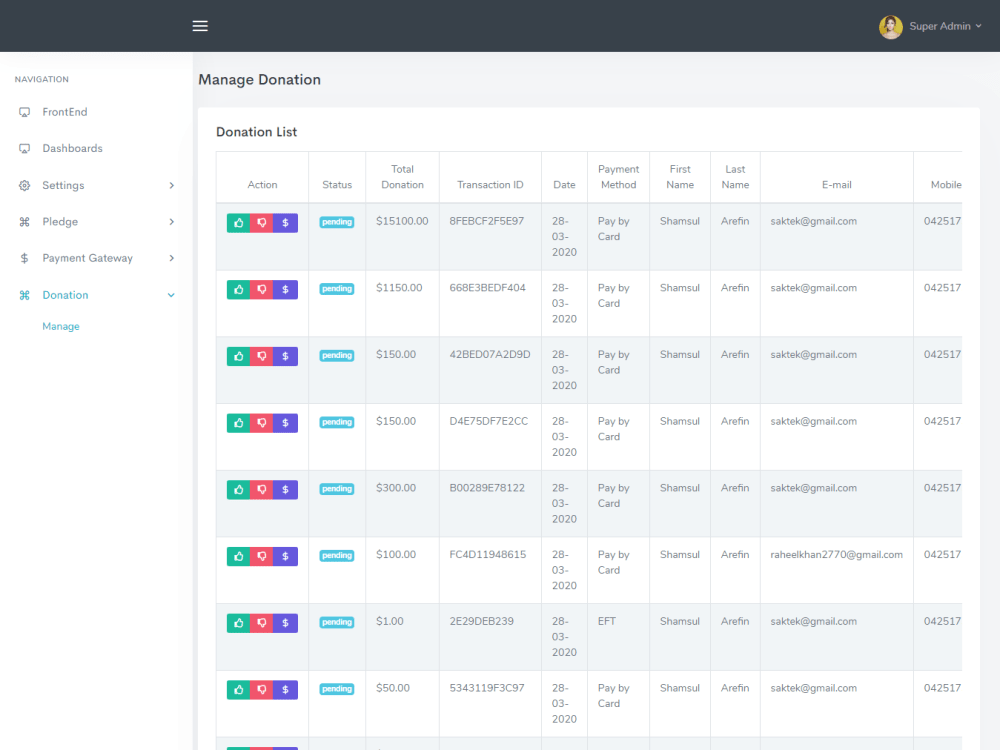Viewport: 1000px width, 750px height.
Task: Click the pending status badge on $300.00 donation
Action: [x=337, y=489]
